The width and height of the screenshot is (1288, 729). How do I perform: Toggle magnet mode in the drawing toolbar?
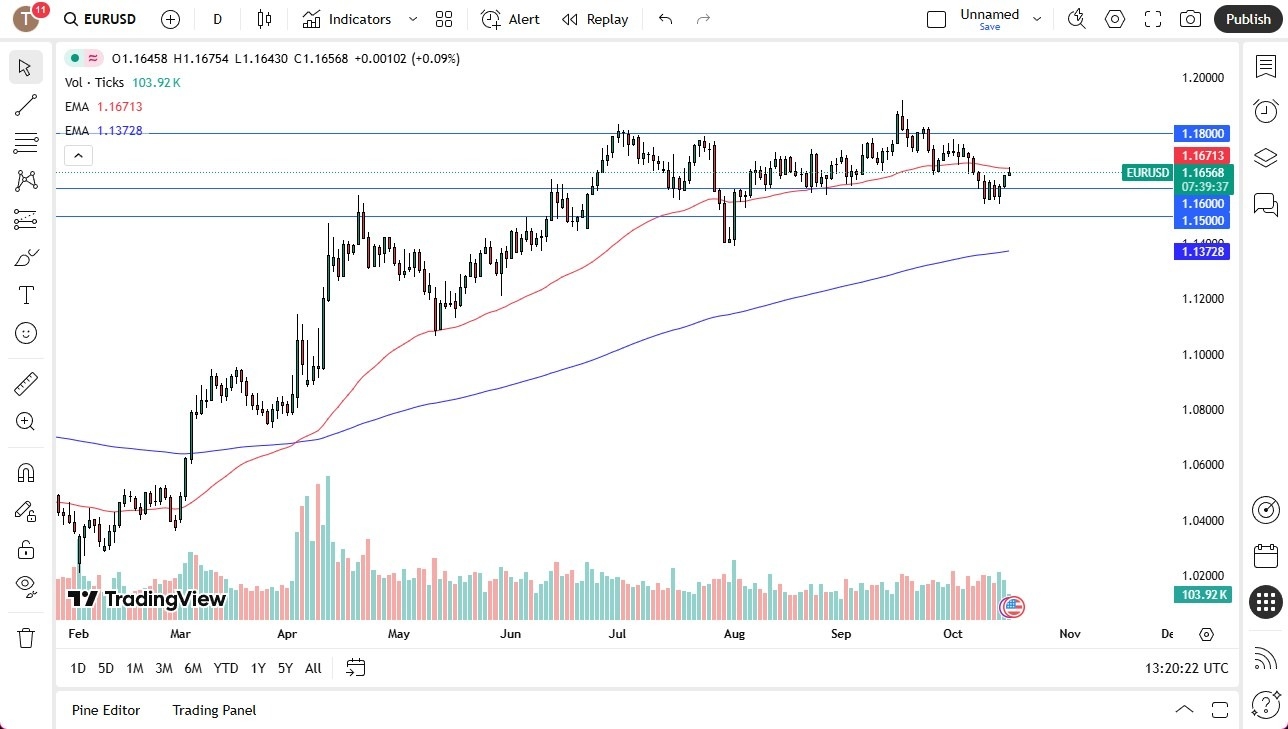tap(26, 472)
